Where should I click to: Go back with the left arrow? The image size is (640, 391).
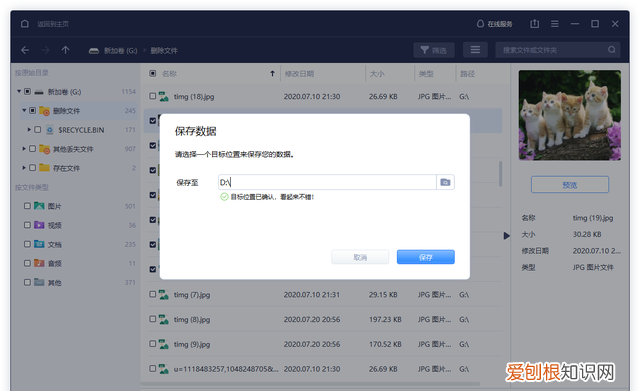[x=25, y=50]
